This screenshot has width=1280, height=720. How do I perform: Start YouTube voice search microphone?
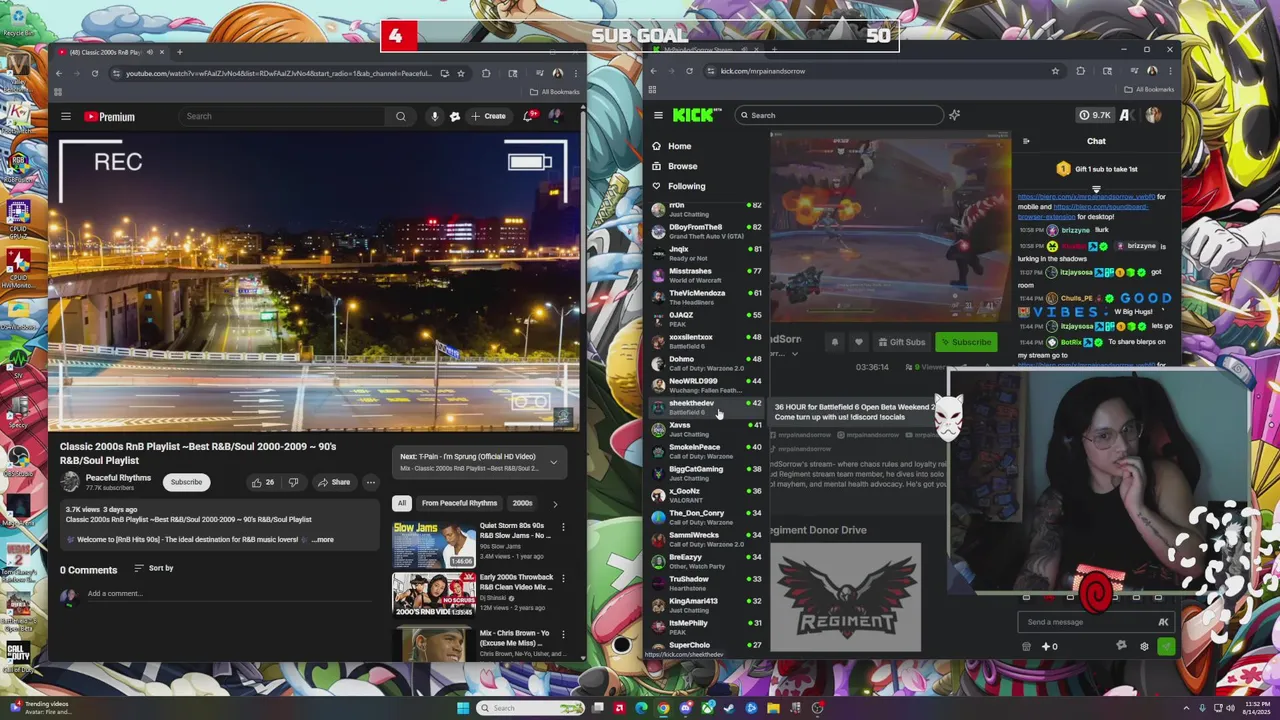click(x=434, y=116)
